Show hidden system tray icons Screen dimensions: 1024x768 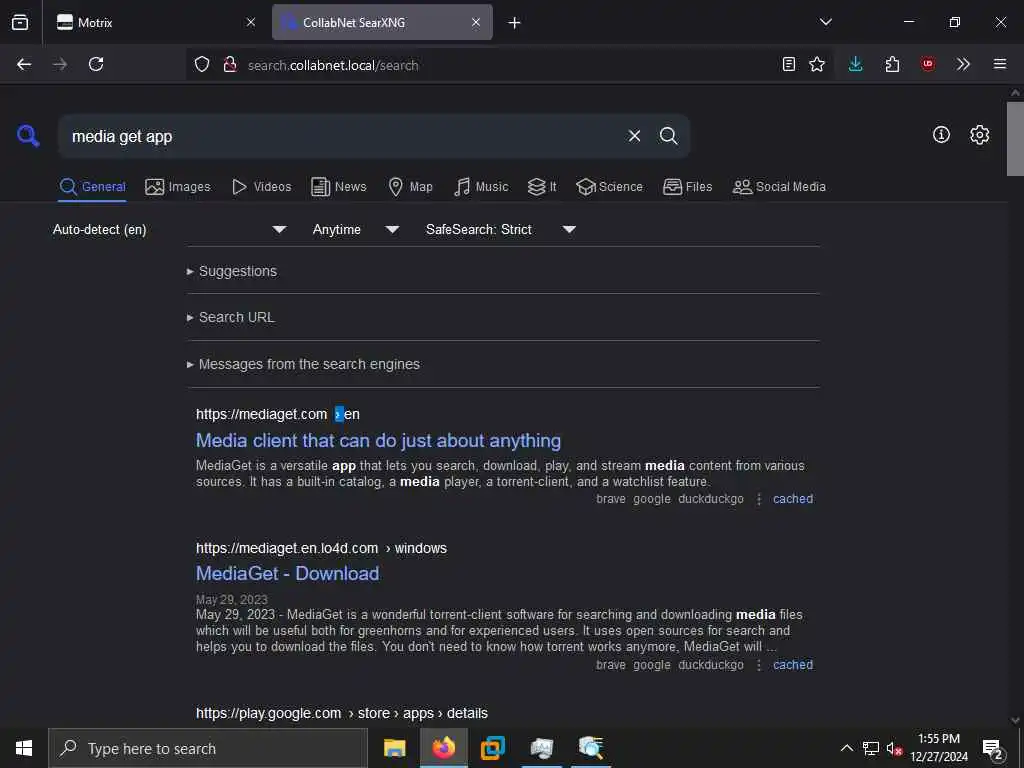(x=846, y=748)
